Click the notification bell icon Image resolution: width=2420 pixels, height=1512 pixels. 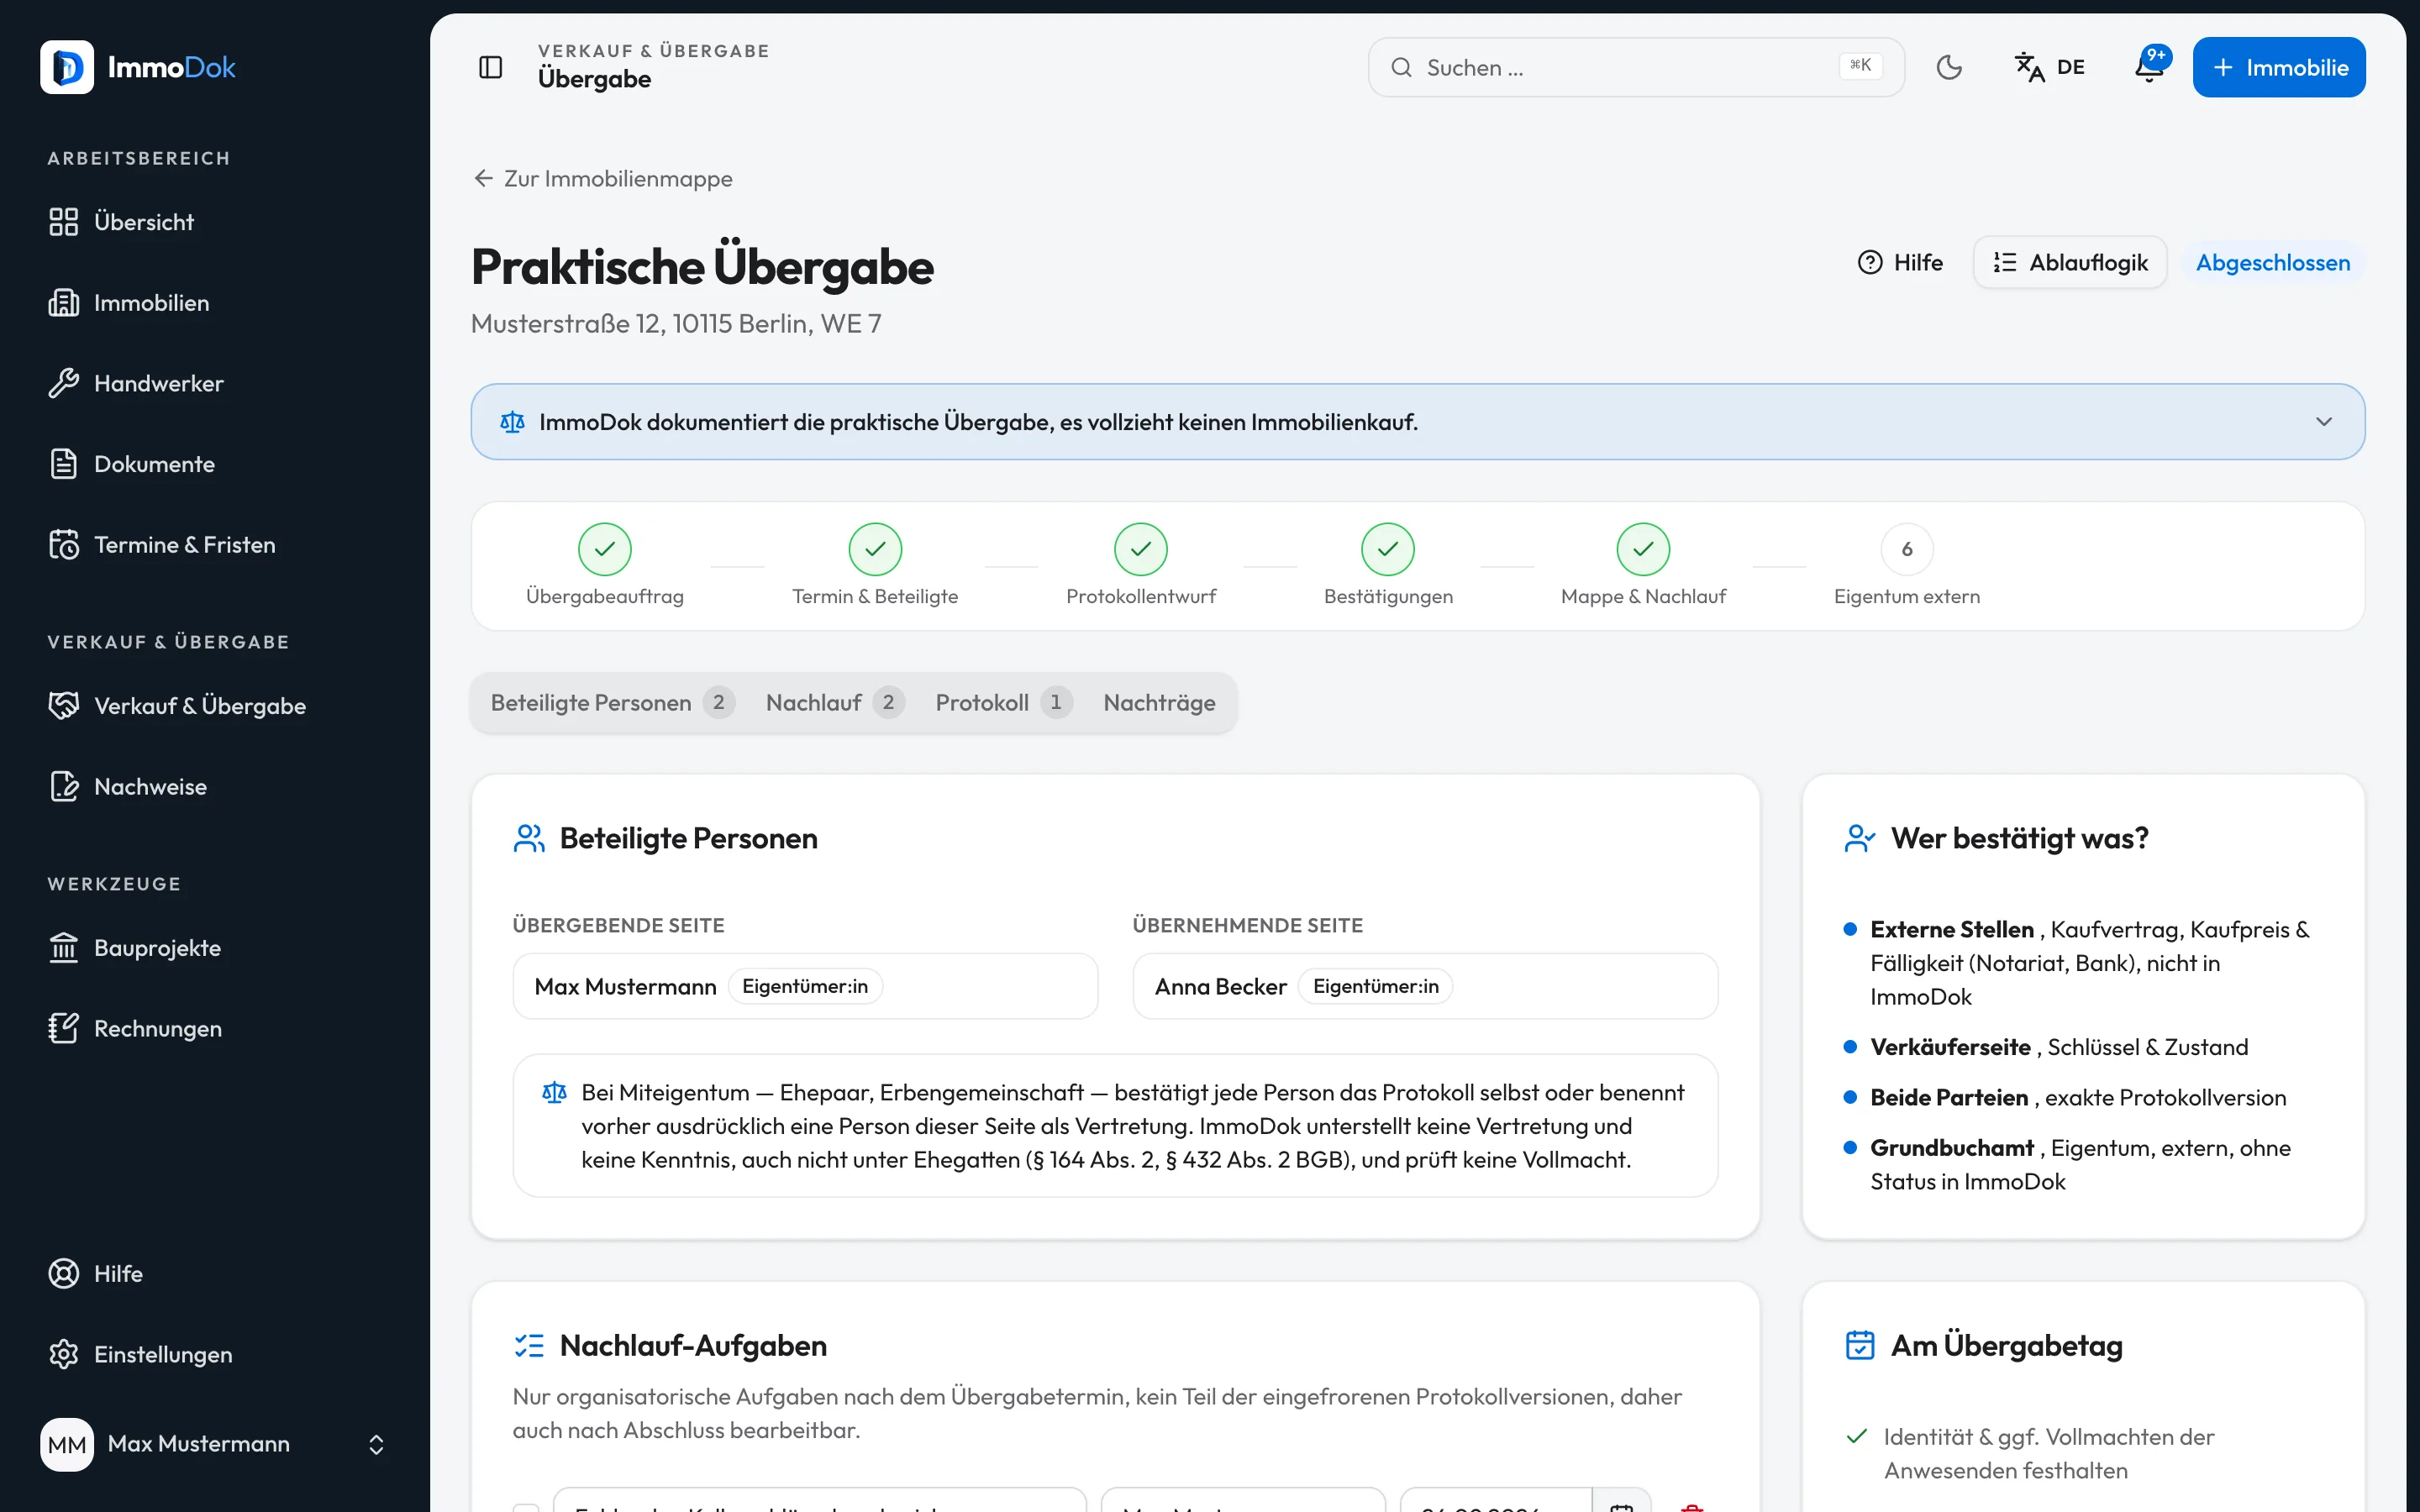click(x=2148, y=67)
